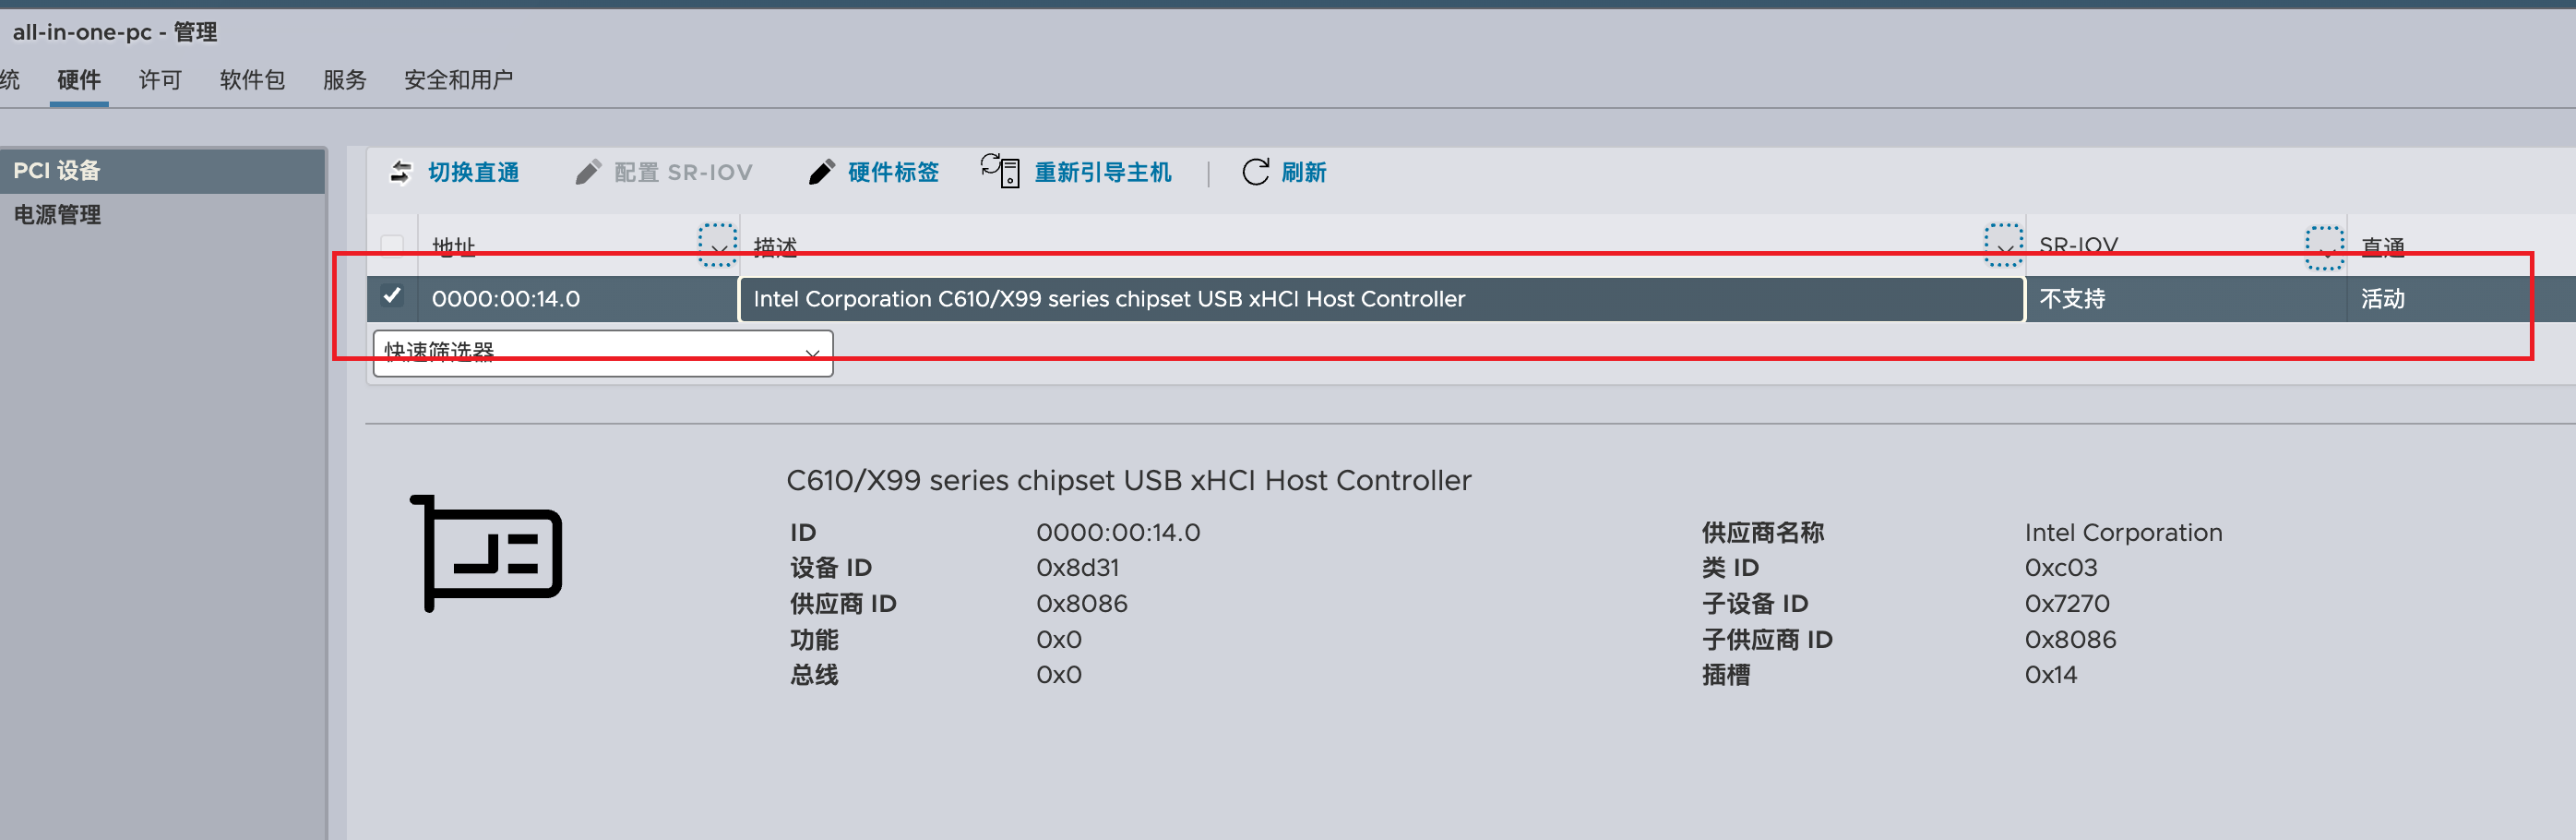Switch to the 许可 tab
The image size is (2576, 840).
click(160, 80)
